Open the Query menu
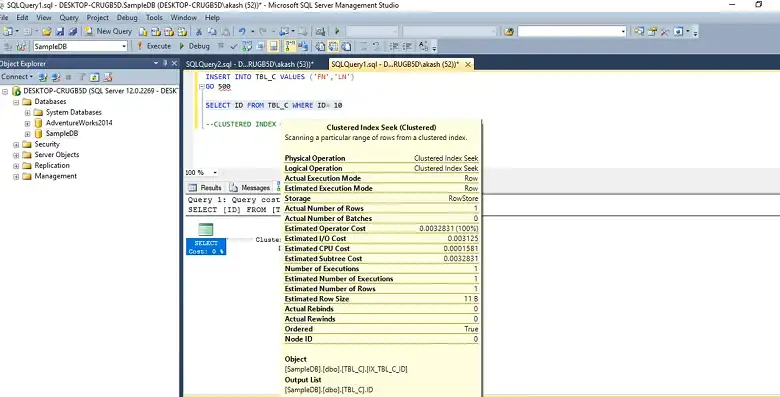Screen dimensions: 780x397 coord(69,17)
